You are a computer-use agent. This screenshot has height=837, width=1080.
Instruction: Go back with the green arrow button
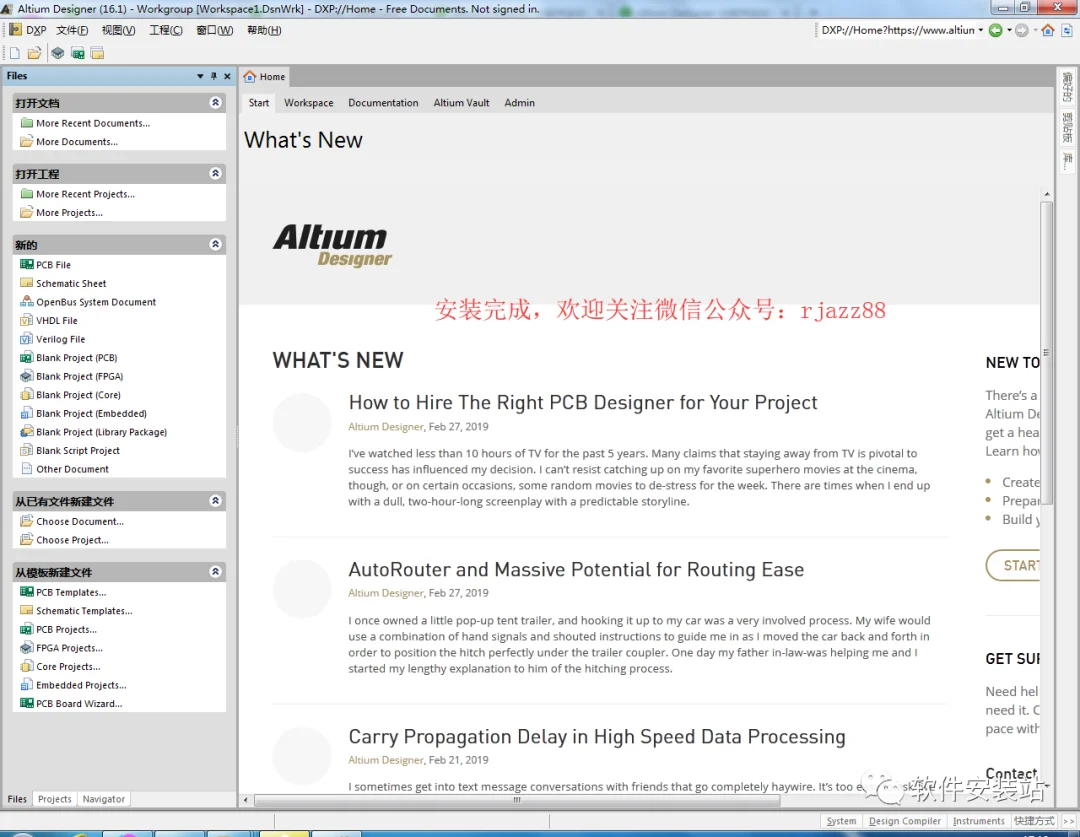pyautogui.click(x=995, y=30)
